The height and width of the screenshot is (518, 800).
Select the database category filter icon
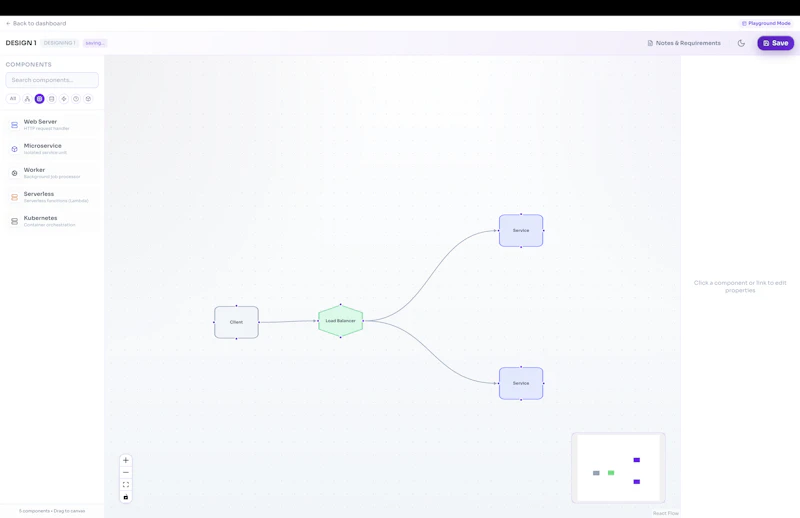click(x=52, y=98)
